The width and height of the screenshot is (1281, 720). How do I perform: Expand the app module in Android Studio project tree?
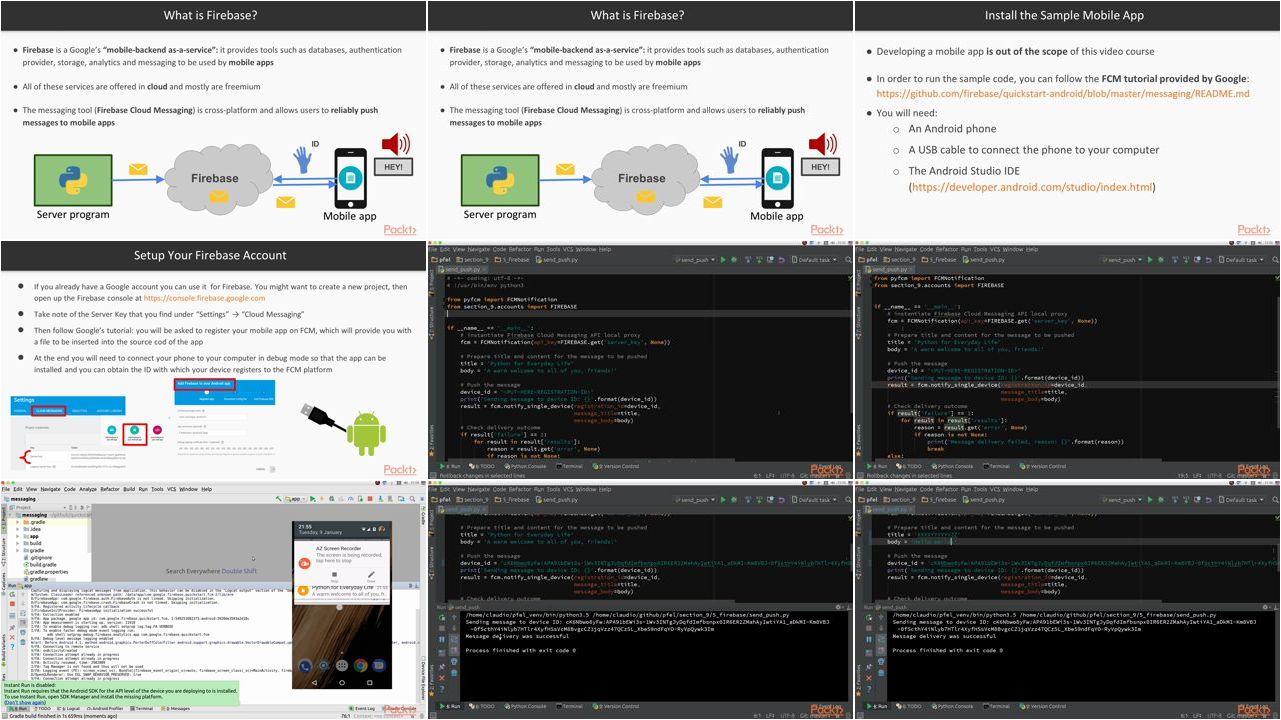[17, 536]
